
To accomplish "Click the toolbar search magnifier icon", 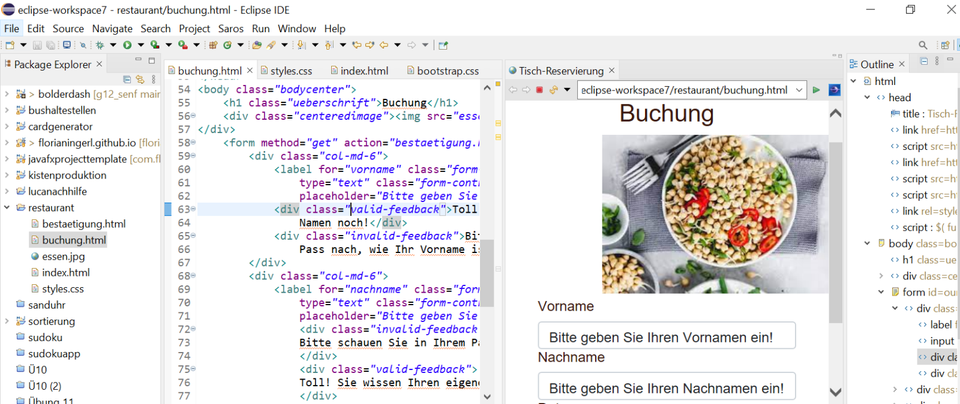I will tap(923, 45).
